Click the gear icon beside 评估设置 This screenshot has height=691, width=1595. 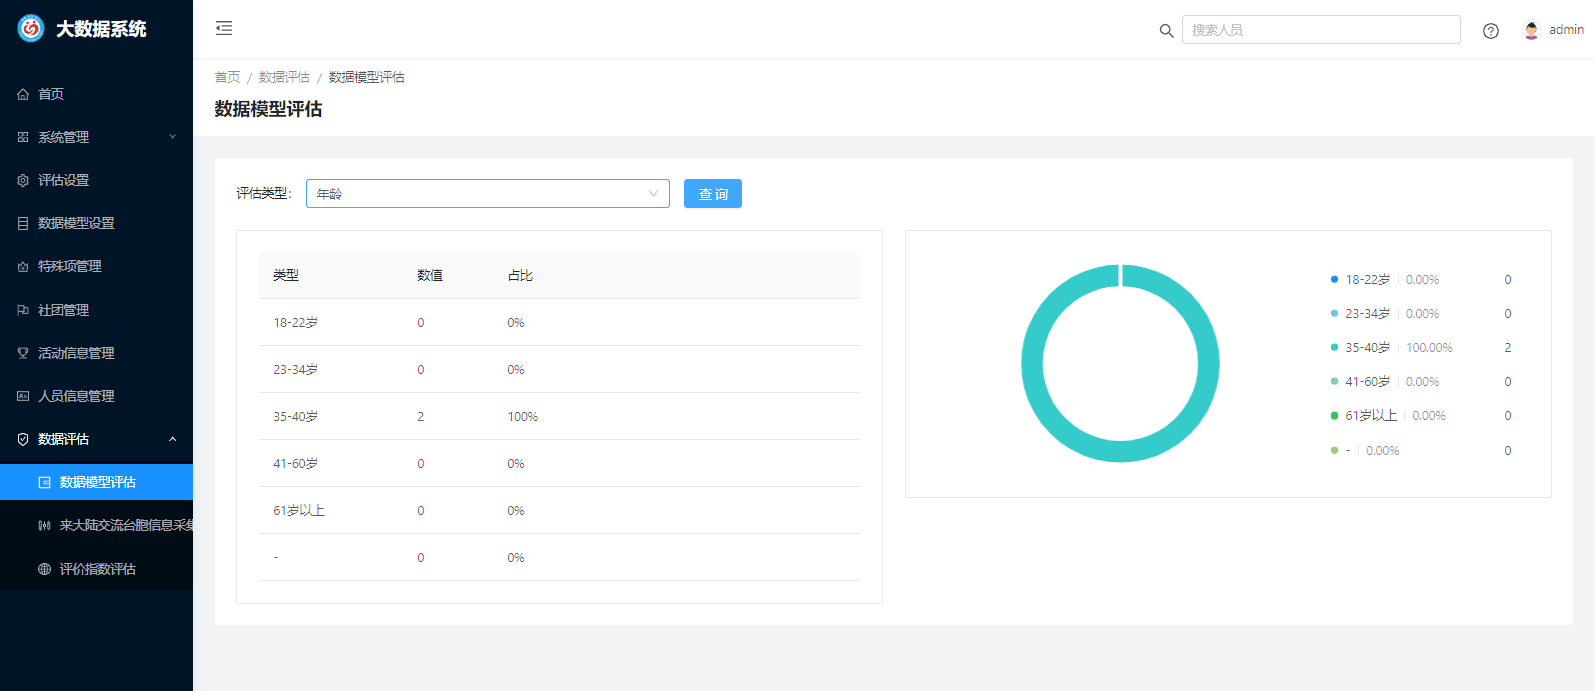click(x=23, y=180)
